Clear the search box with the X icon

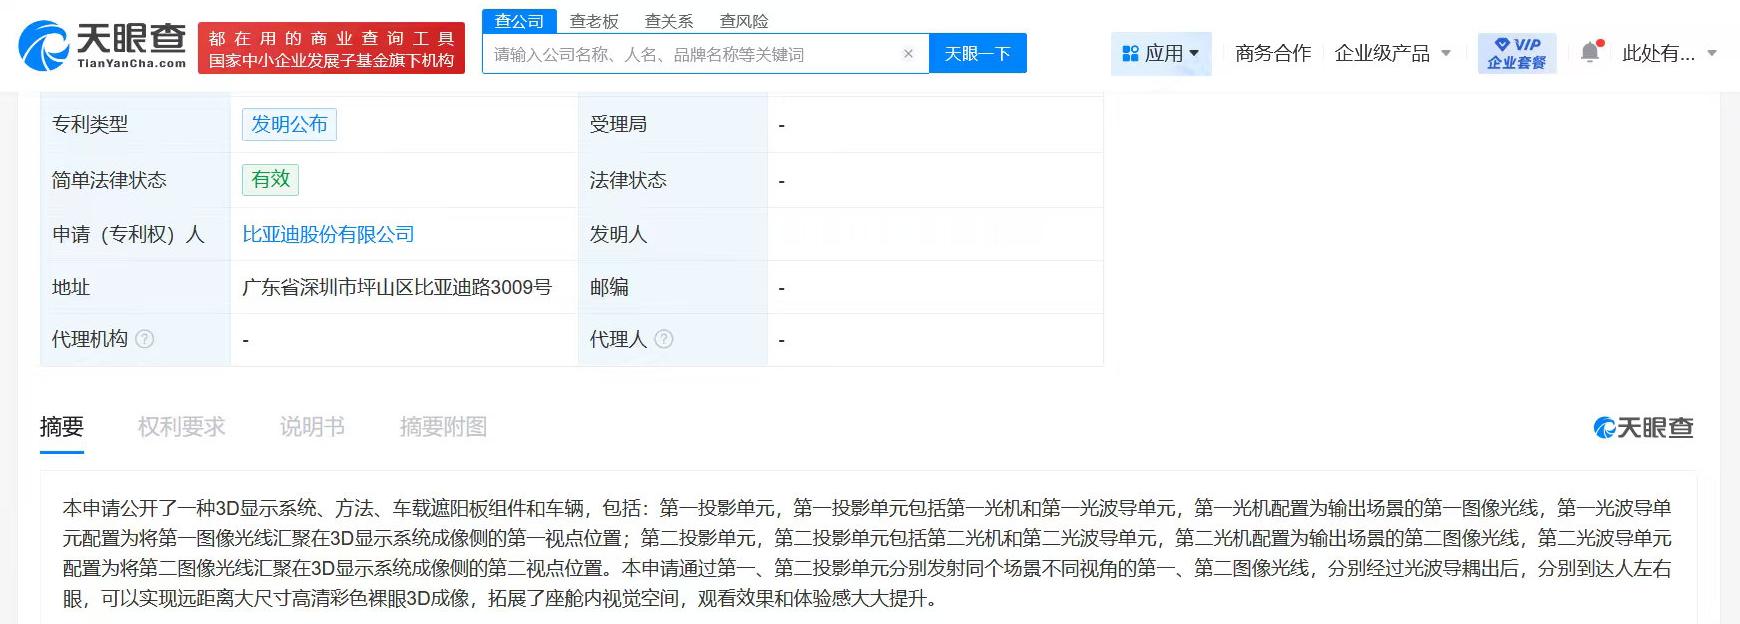pyautogui.click(x=908, y=54)
